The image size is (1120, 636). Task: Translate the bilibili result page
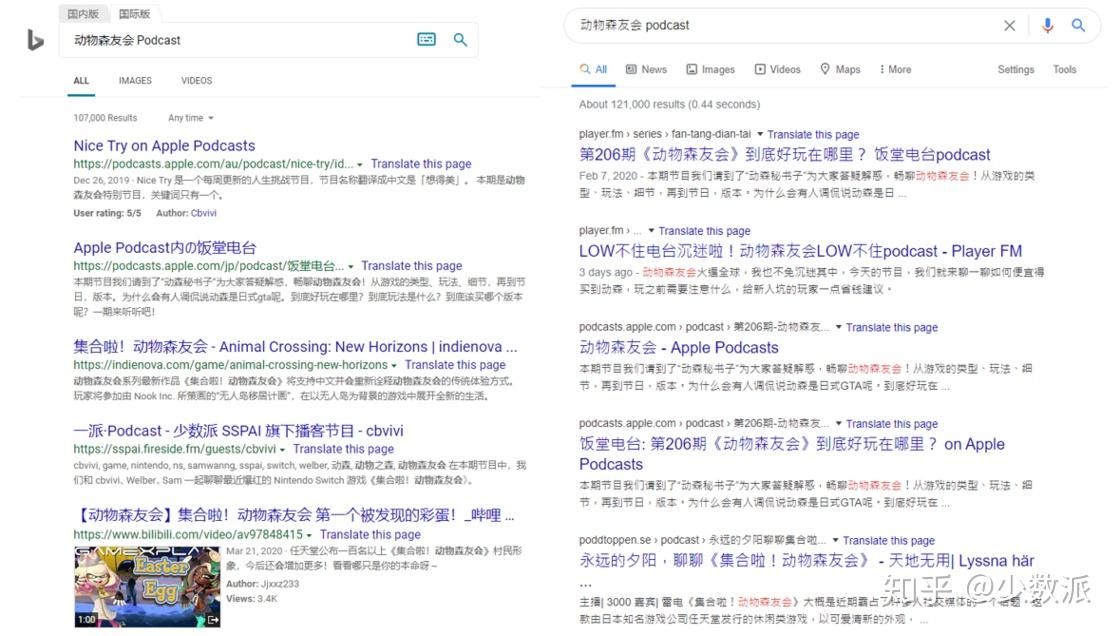coord(370,535)
